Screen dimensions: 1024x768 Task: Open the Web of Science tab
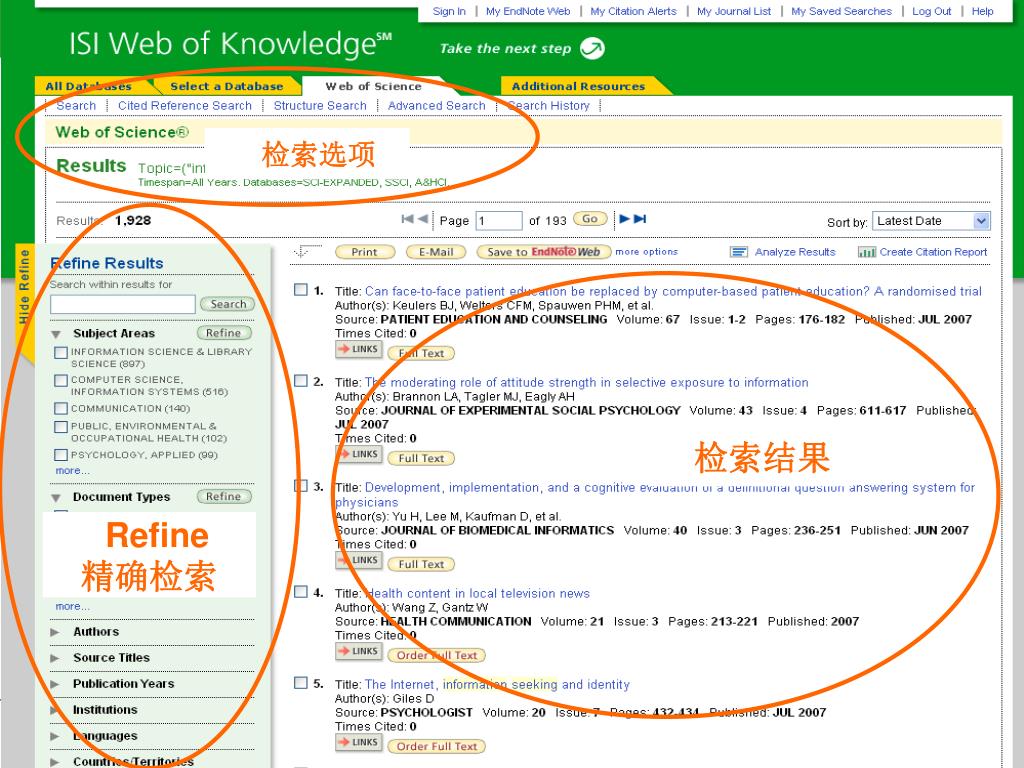(x=374, y=86)
